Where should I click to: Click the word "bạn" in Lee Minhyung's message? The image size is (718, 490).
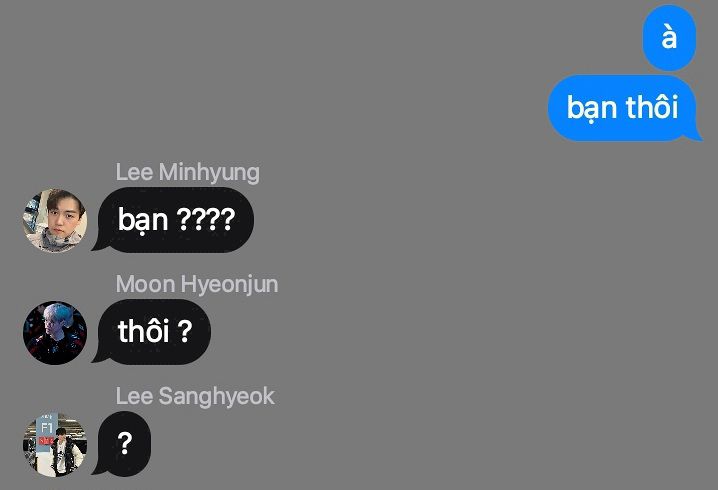coord(143,221)
